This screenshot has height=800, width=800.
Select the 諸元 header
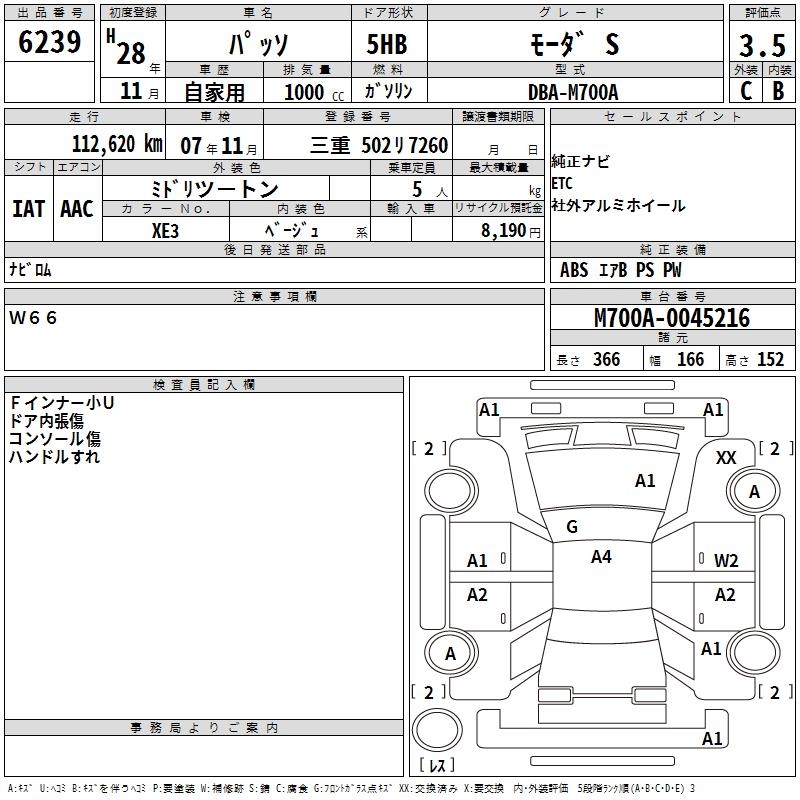tap(672, 337)
